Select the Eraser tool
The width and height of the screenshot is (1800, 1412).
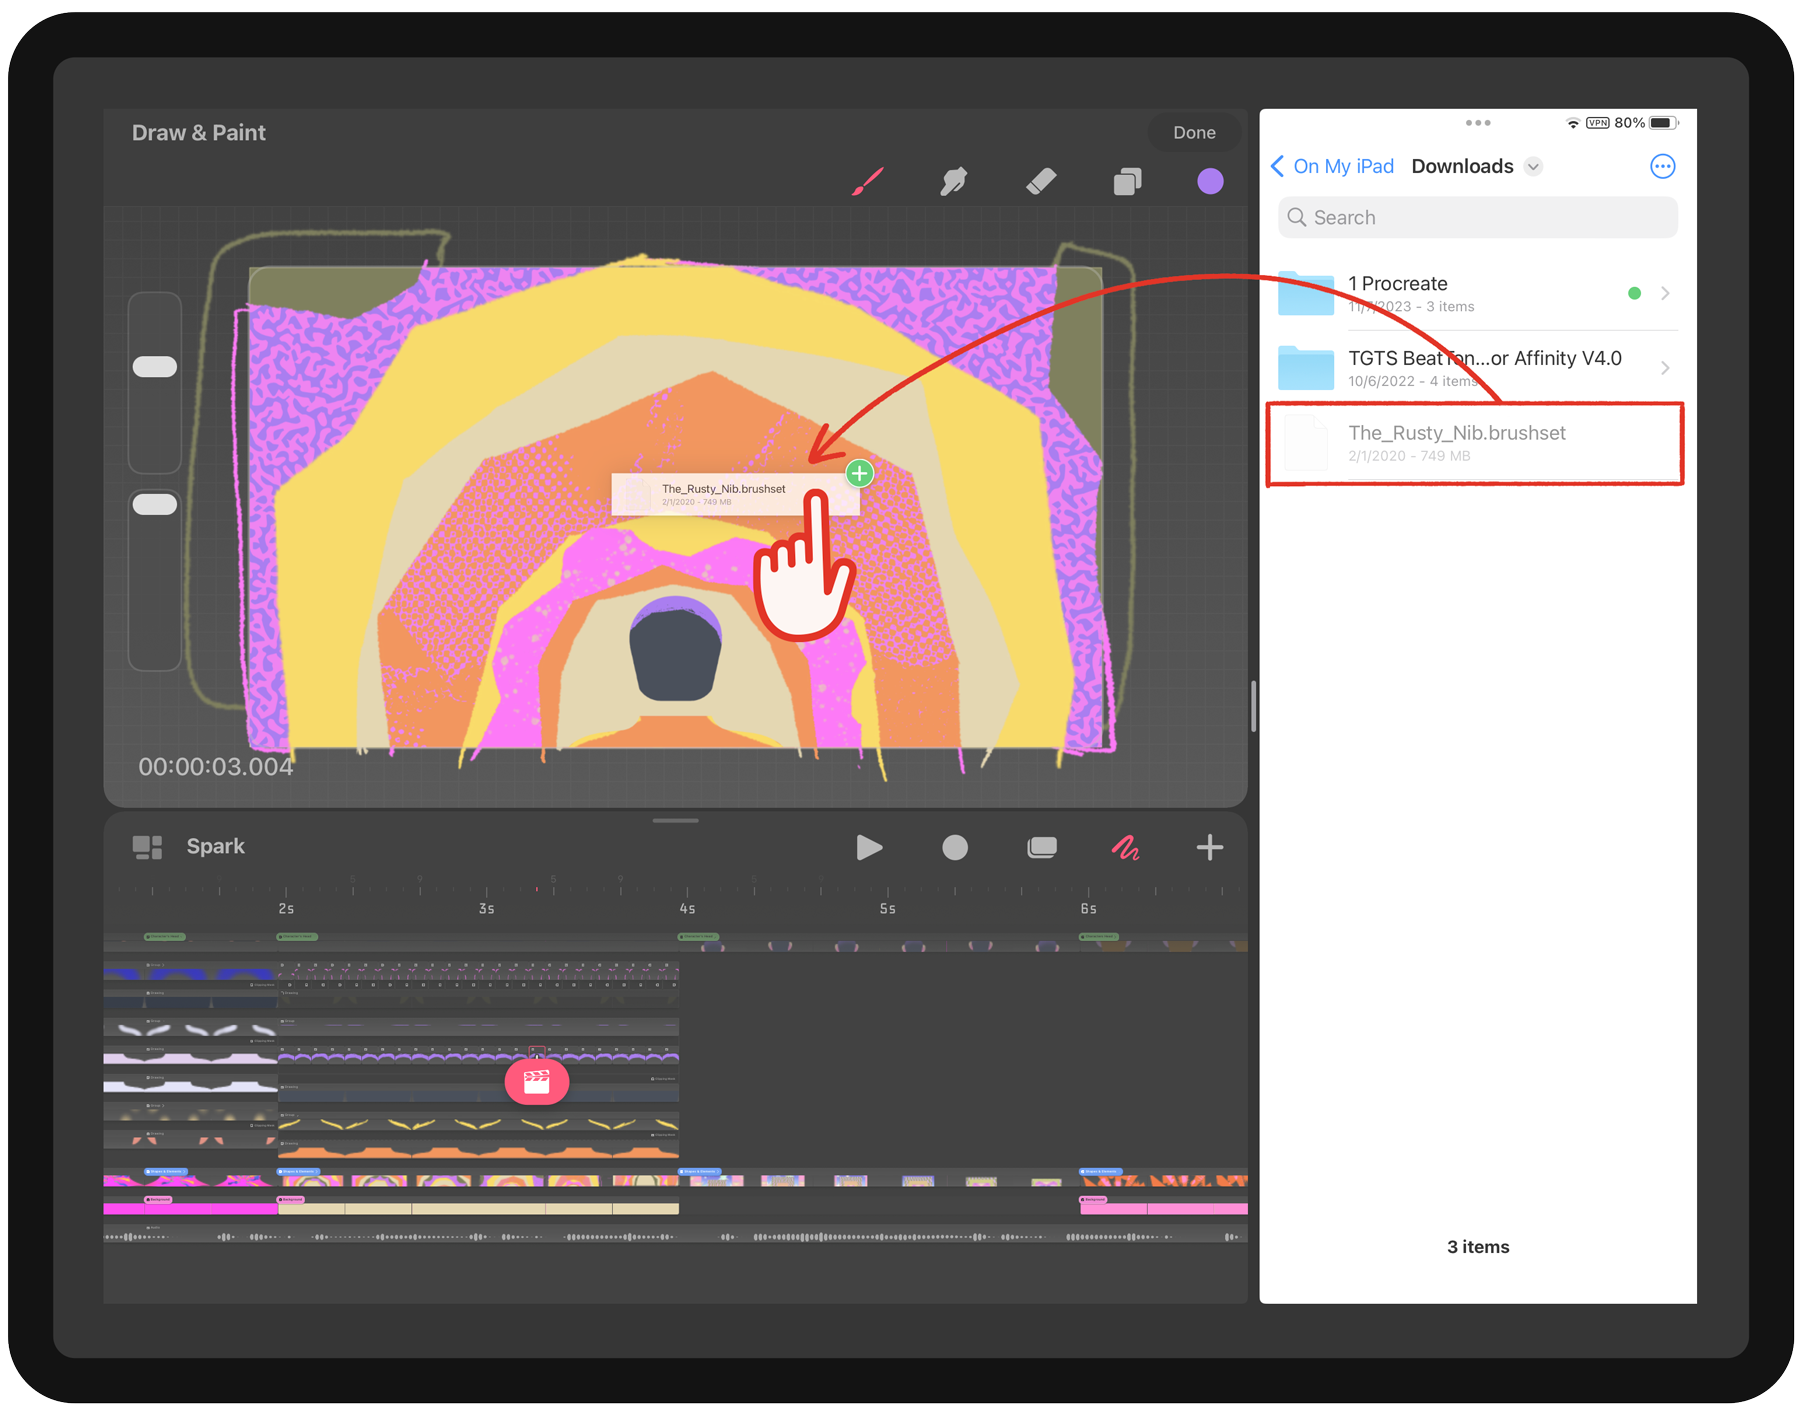(1041, 181)
